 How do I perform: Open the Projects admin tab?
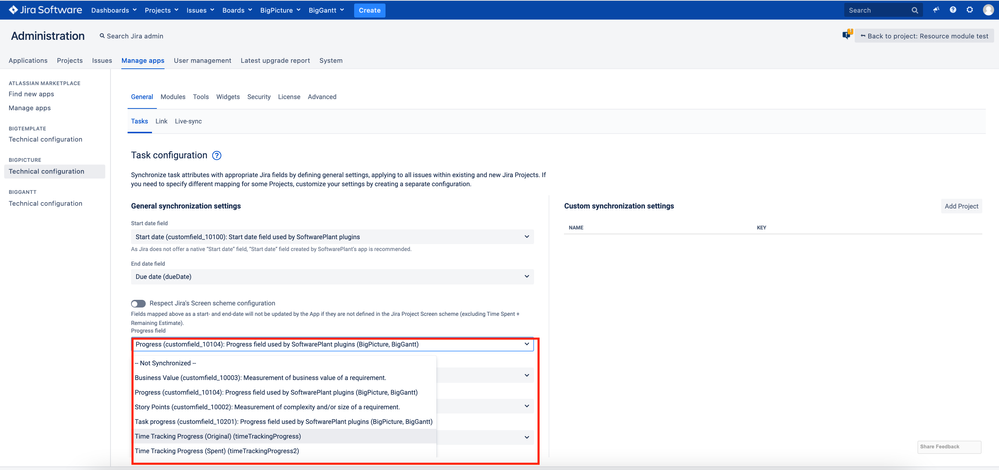point(69,61)
